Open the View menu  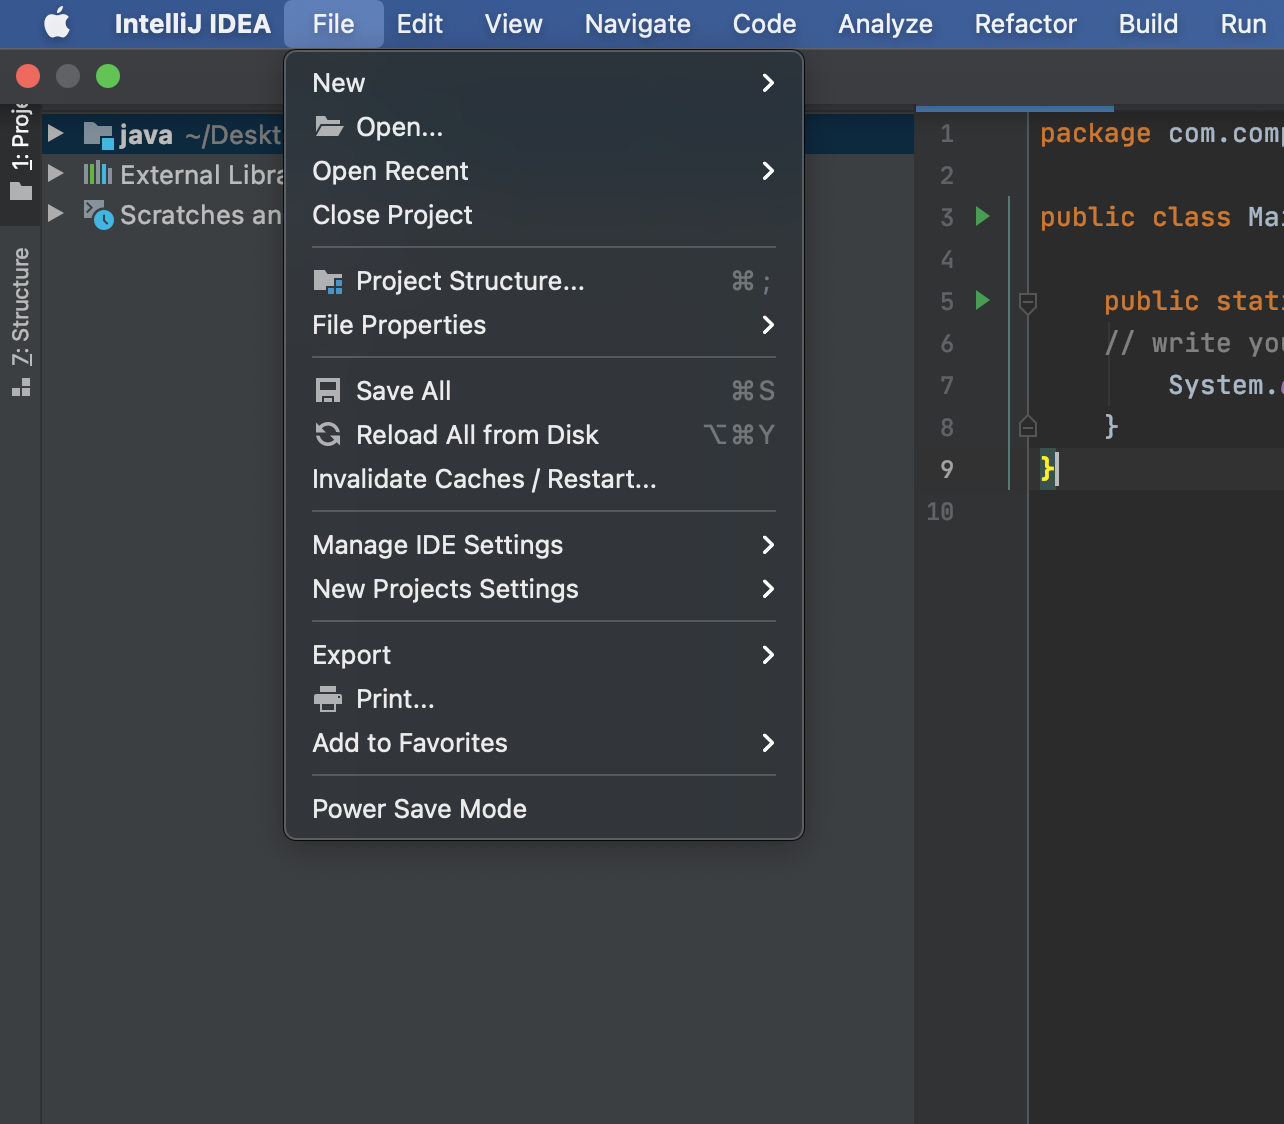(513, 23)
